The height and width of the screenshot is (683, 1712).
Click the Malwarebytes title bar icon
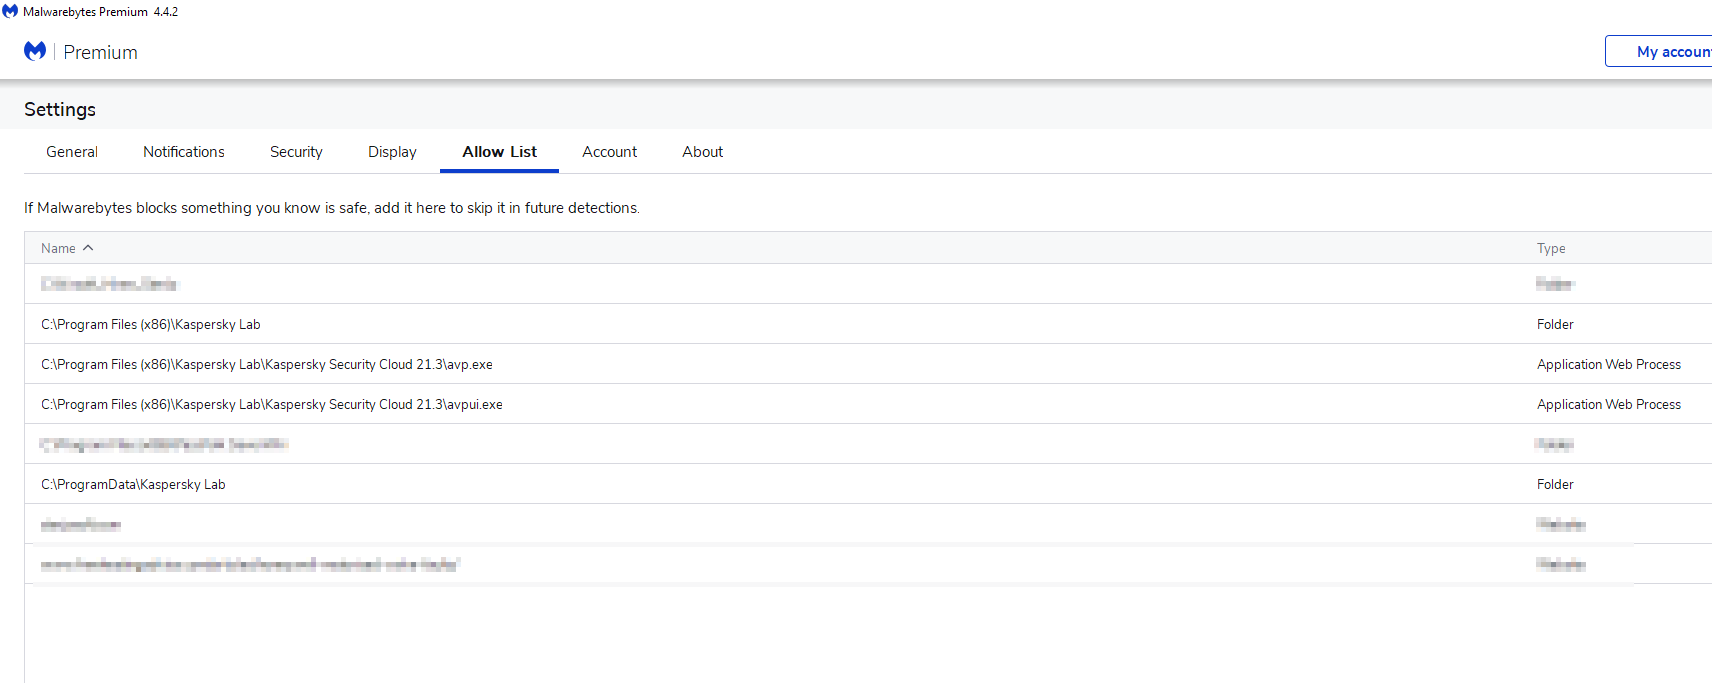pyautogui.click(x=10, y=11)
